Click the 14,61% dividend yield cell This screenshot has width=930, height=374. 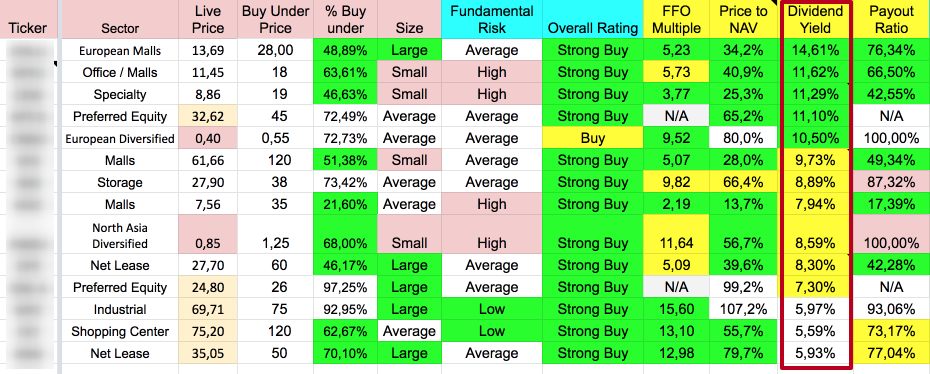(817, 50)
